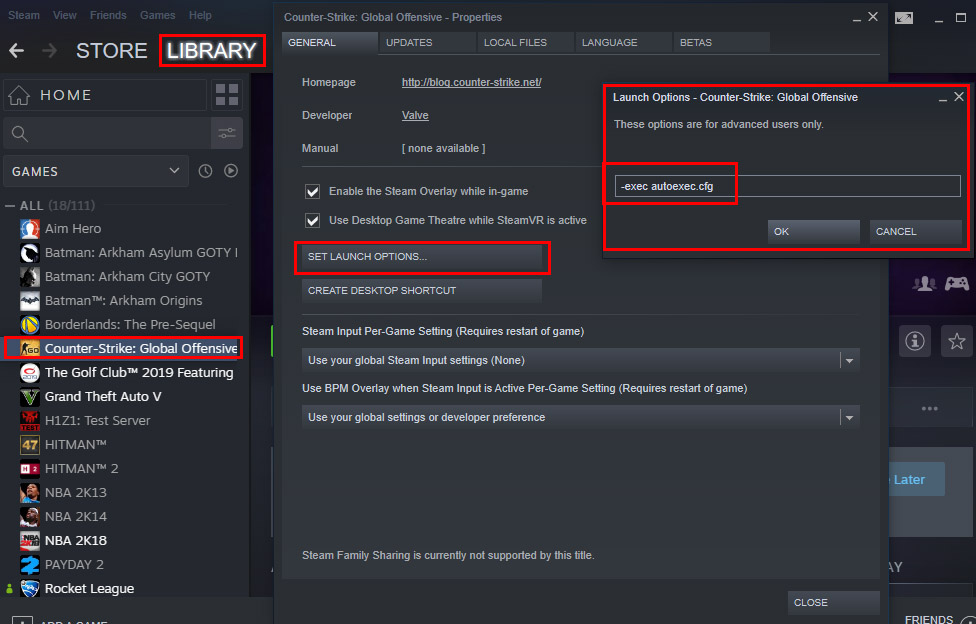
Task: Show ready-to-play games icon
Action: coord(231,171)
